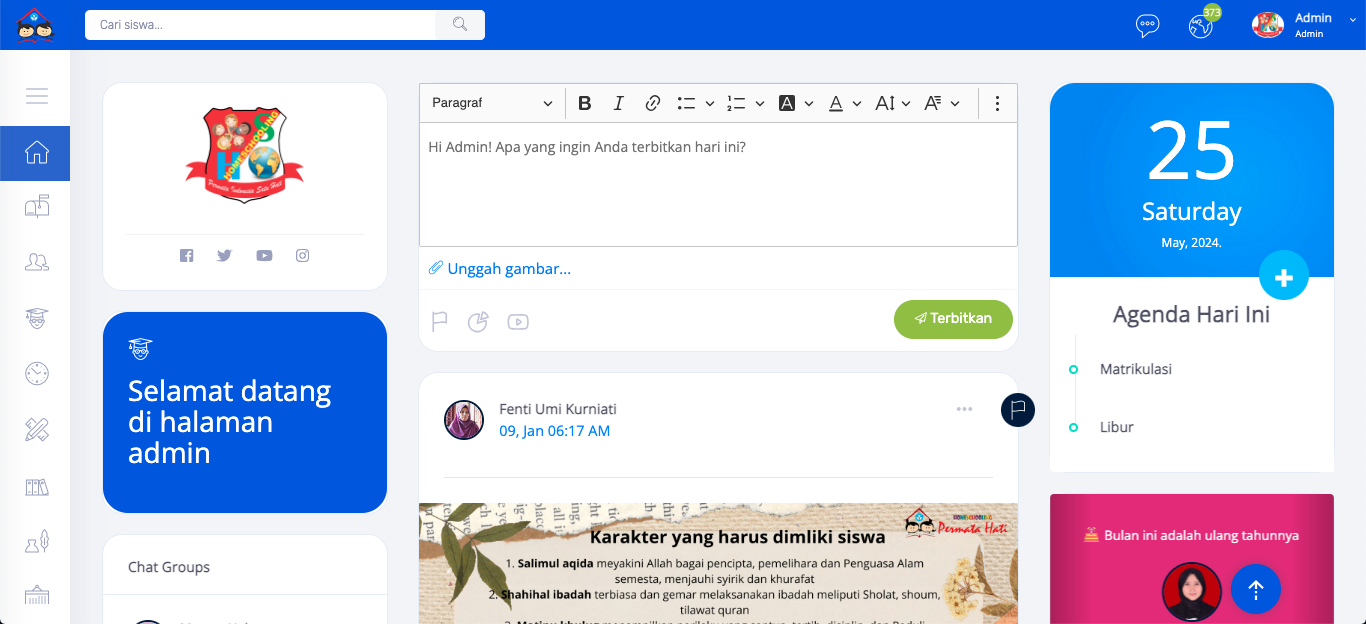
Task: Expand the font size dropdown
Action: pyautogui.click(x=892, y=103)
